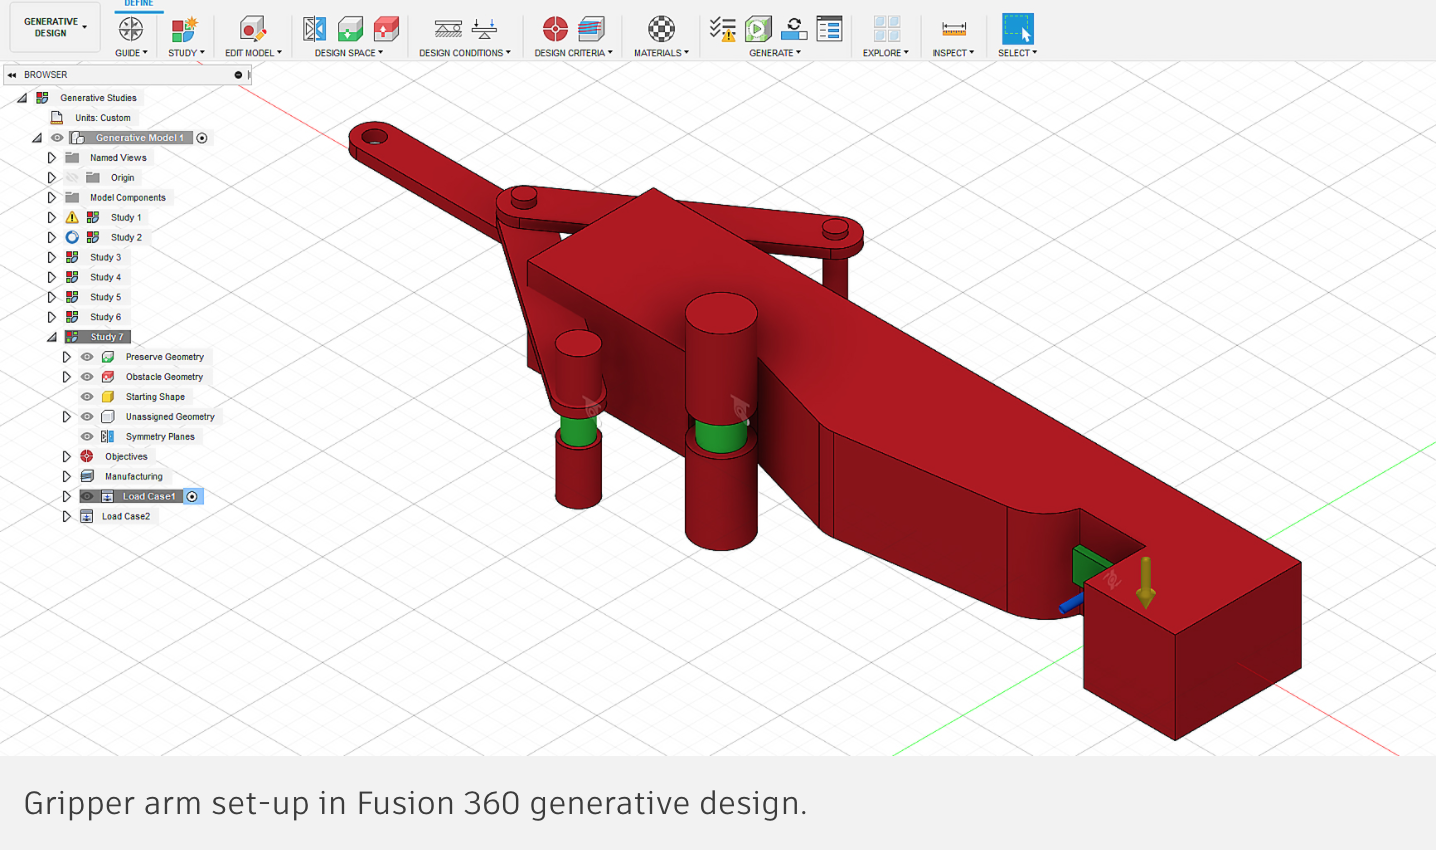Click the Pre-check icon in Generate group

click(722, 29)
